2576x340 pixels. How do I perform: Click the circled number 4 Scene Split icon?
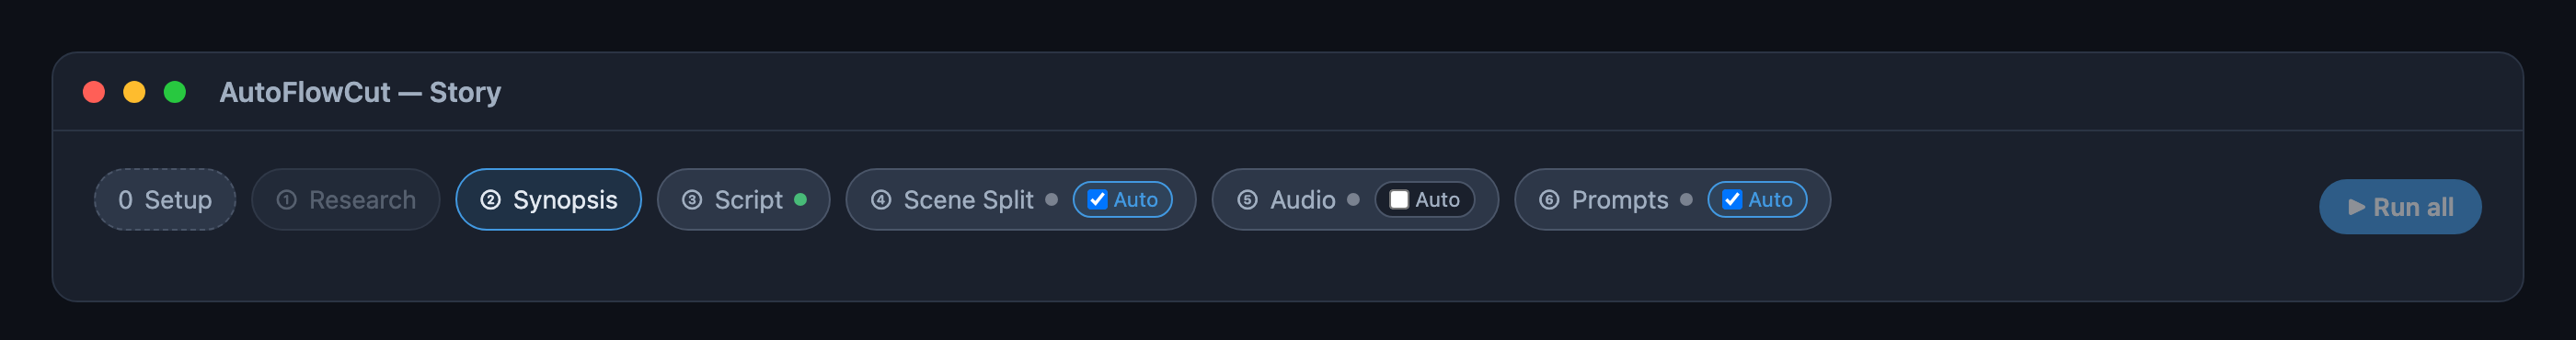881,200
